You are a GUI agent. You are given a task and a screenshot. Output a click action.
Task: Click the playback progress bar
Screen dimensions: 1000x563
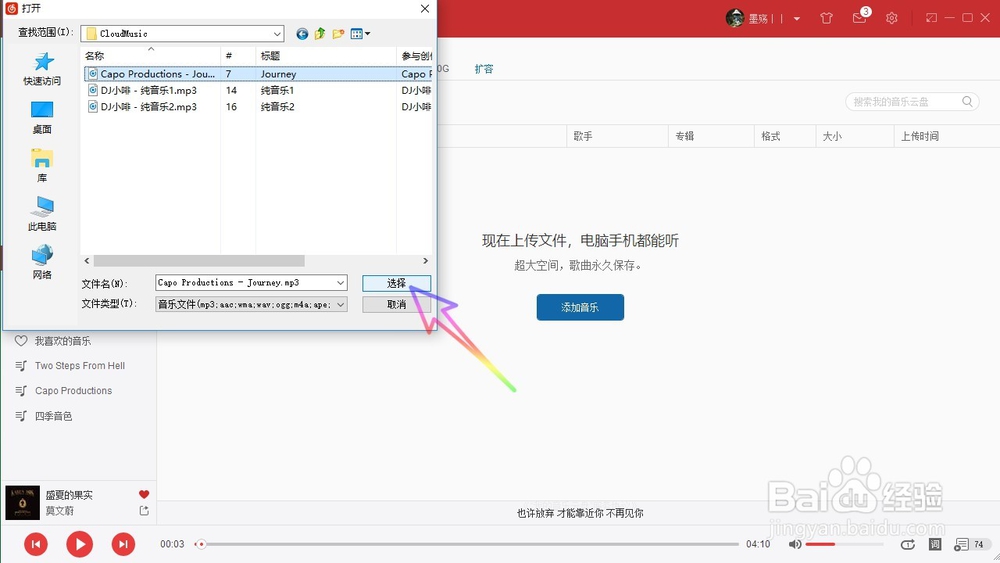[x=467, y=545]
